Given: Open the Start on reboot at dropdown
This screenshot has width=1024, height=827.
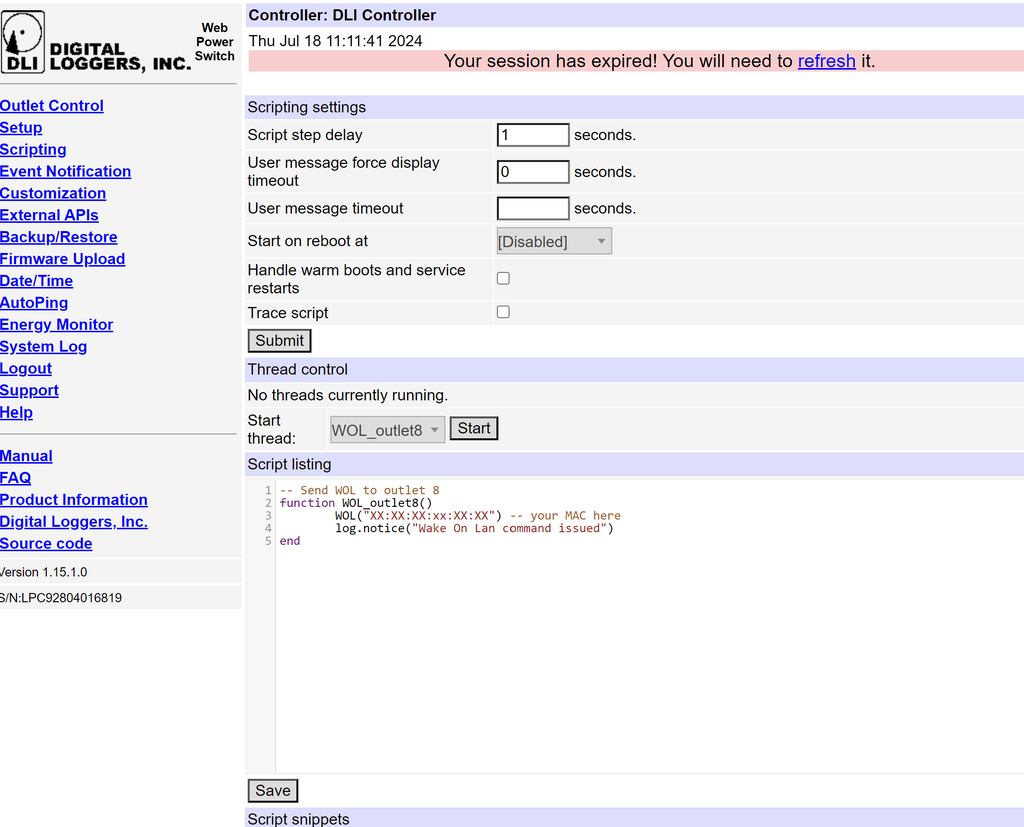Looking at the screenshot, I should 554,241.
